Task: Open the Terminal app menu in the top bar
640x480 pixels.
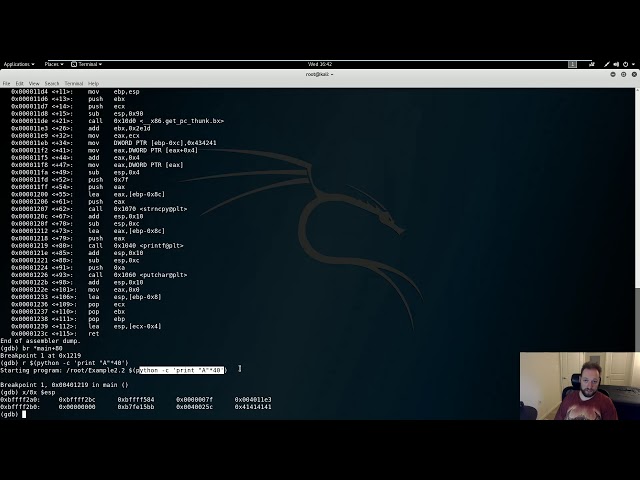Action: (x=87, y=64)
